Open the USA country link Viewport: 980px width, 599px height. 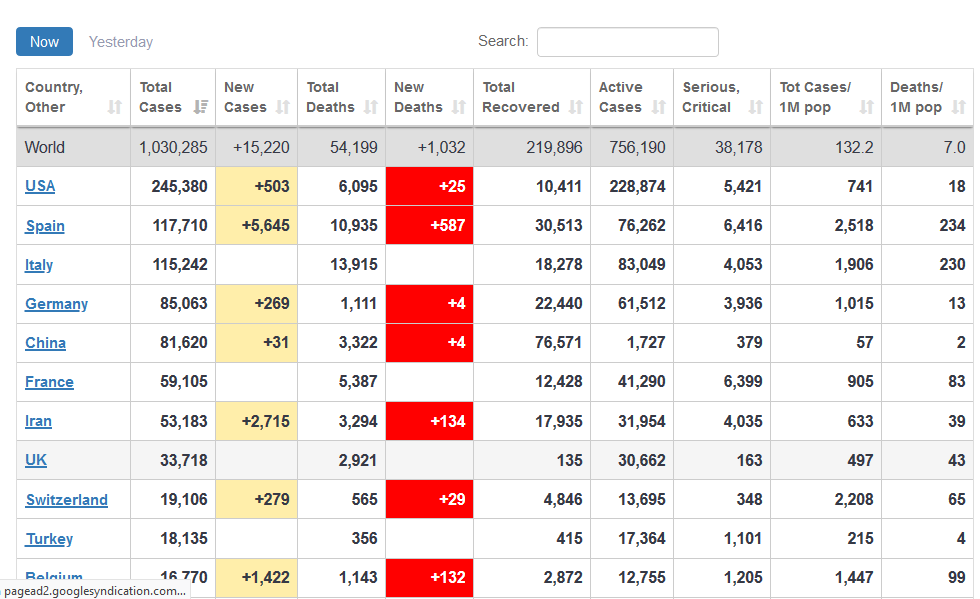[40, 186]
